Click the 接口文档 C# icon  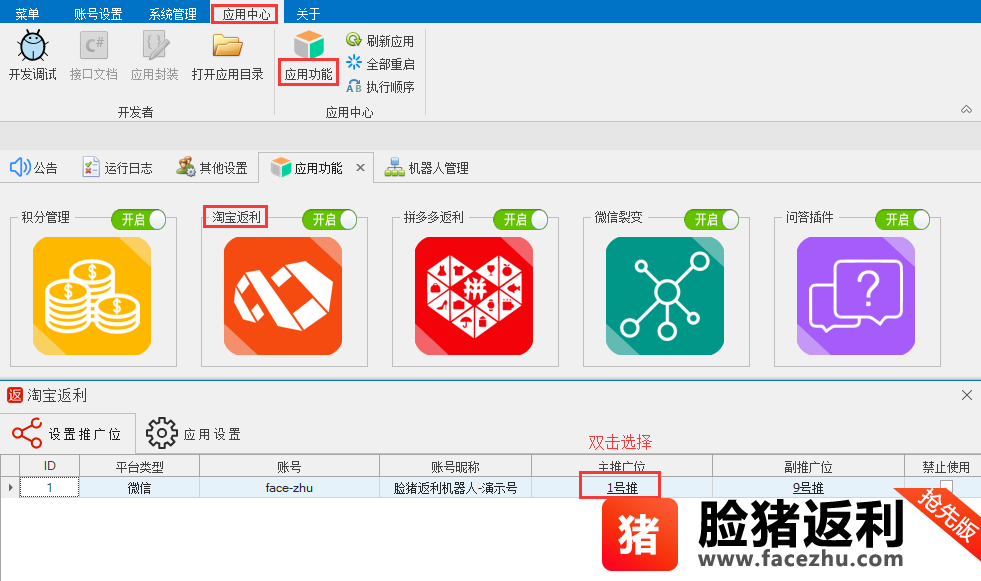pyautogui.click(x=94, y=45)
